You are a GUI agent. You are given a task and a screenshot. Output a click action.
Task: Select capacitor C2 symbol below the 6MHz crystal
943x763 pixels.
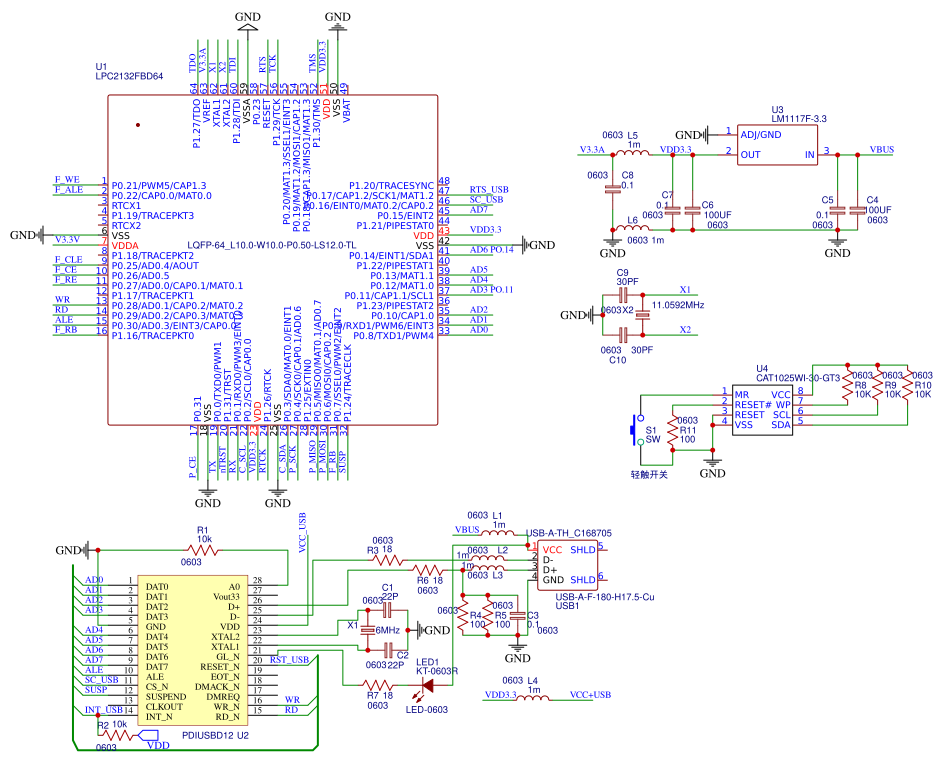click(389, 650)
